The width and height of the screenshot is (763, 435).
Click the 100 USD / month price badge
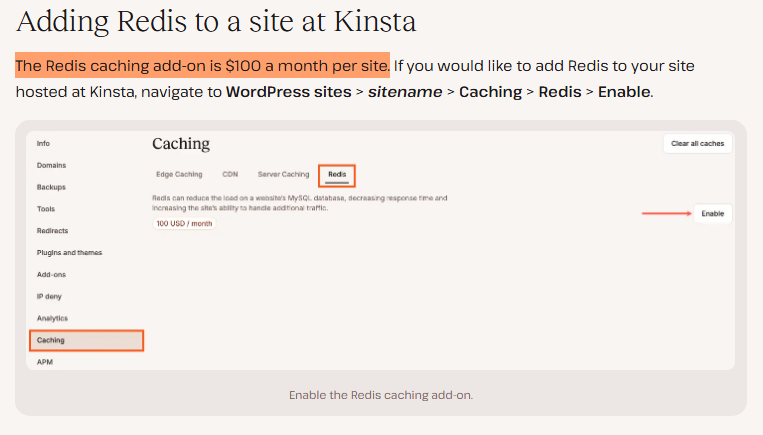click(x=184, y=223)
